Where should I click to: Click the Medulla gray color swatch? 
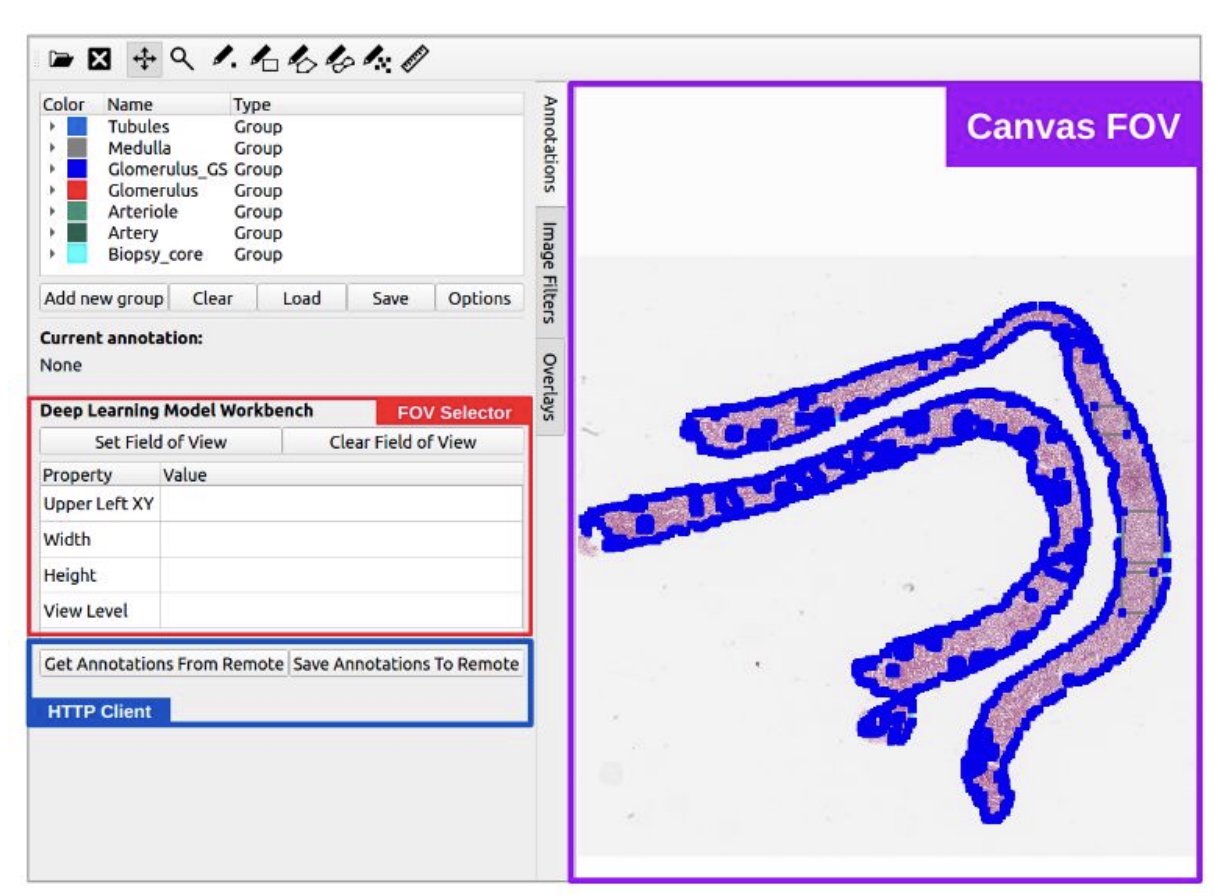tap(77, 148)
